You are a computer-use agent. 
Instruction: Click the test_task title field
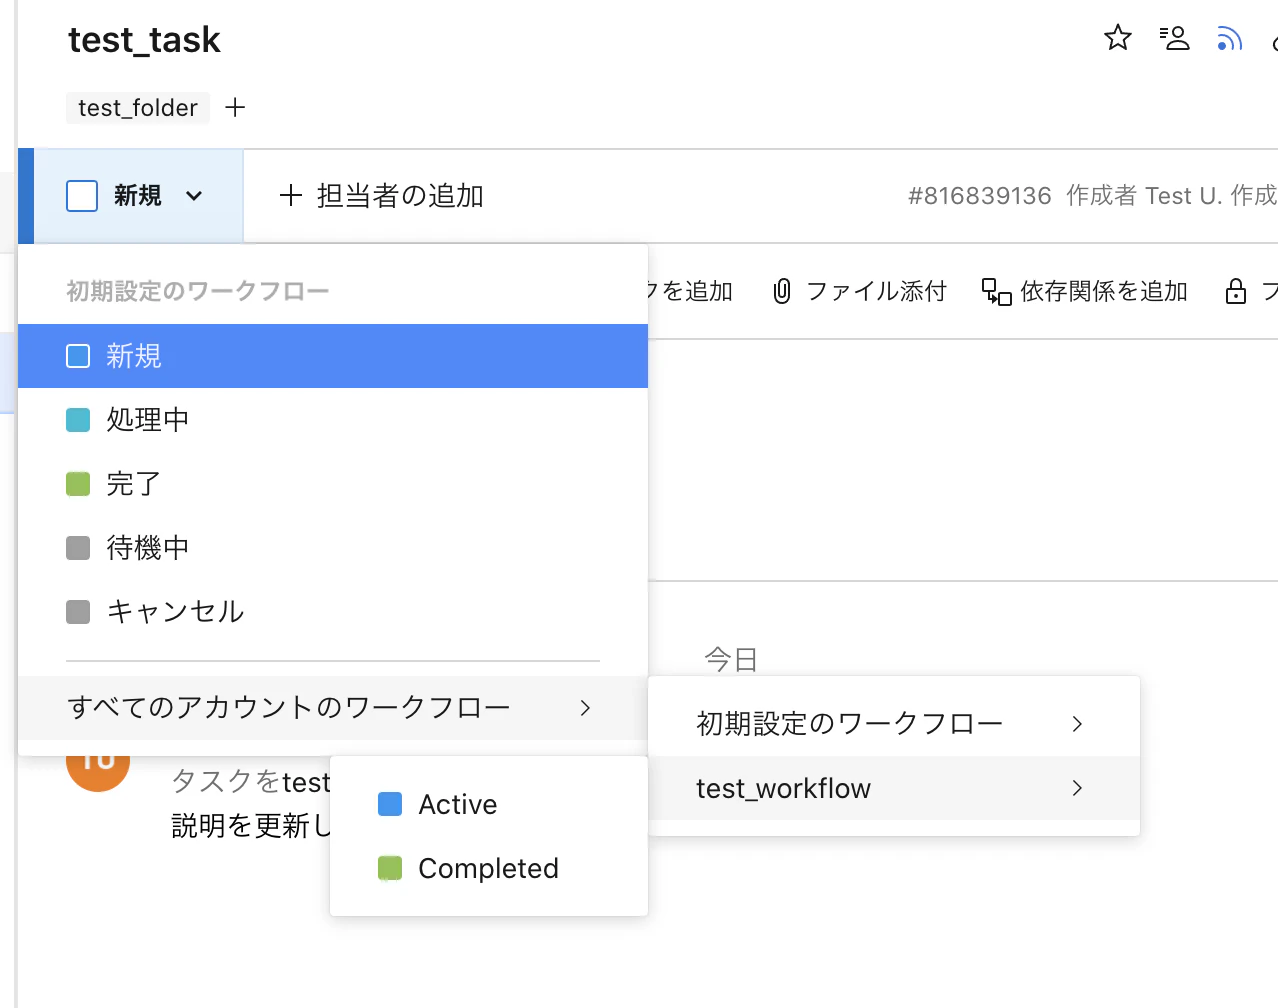click(144, 40)
